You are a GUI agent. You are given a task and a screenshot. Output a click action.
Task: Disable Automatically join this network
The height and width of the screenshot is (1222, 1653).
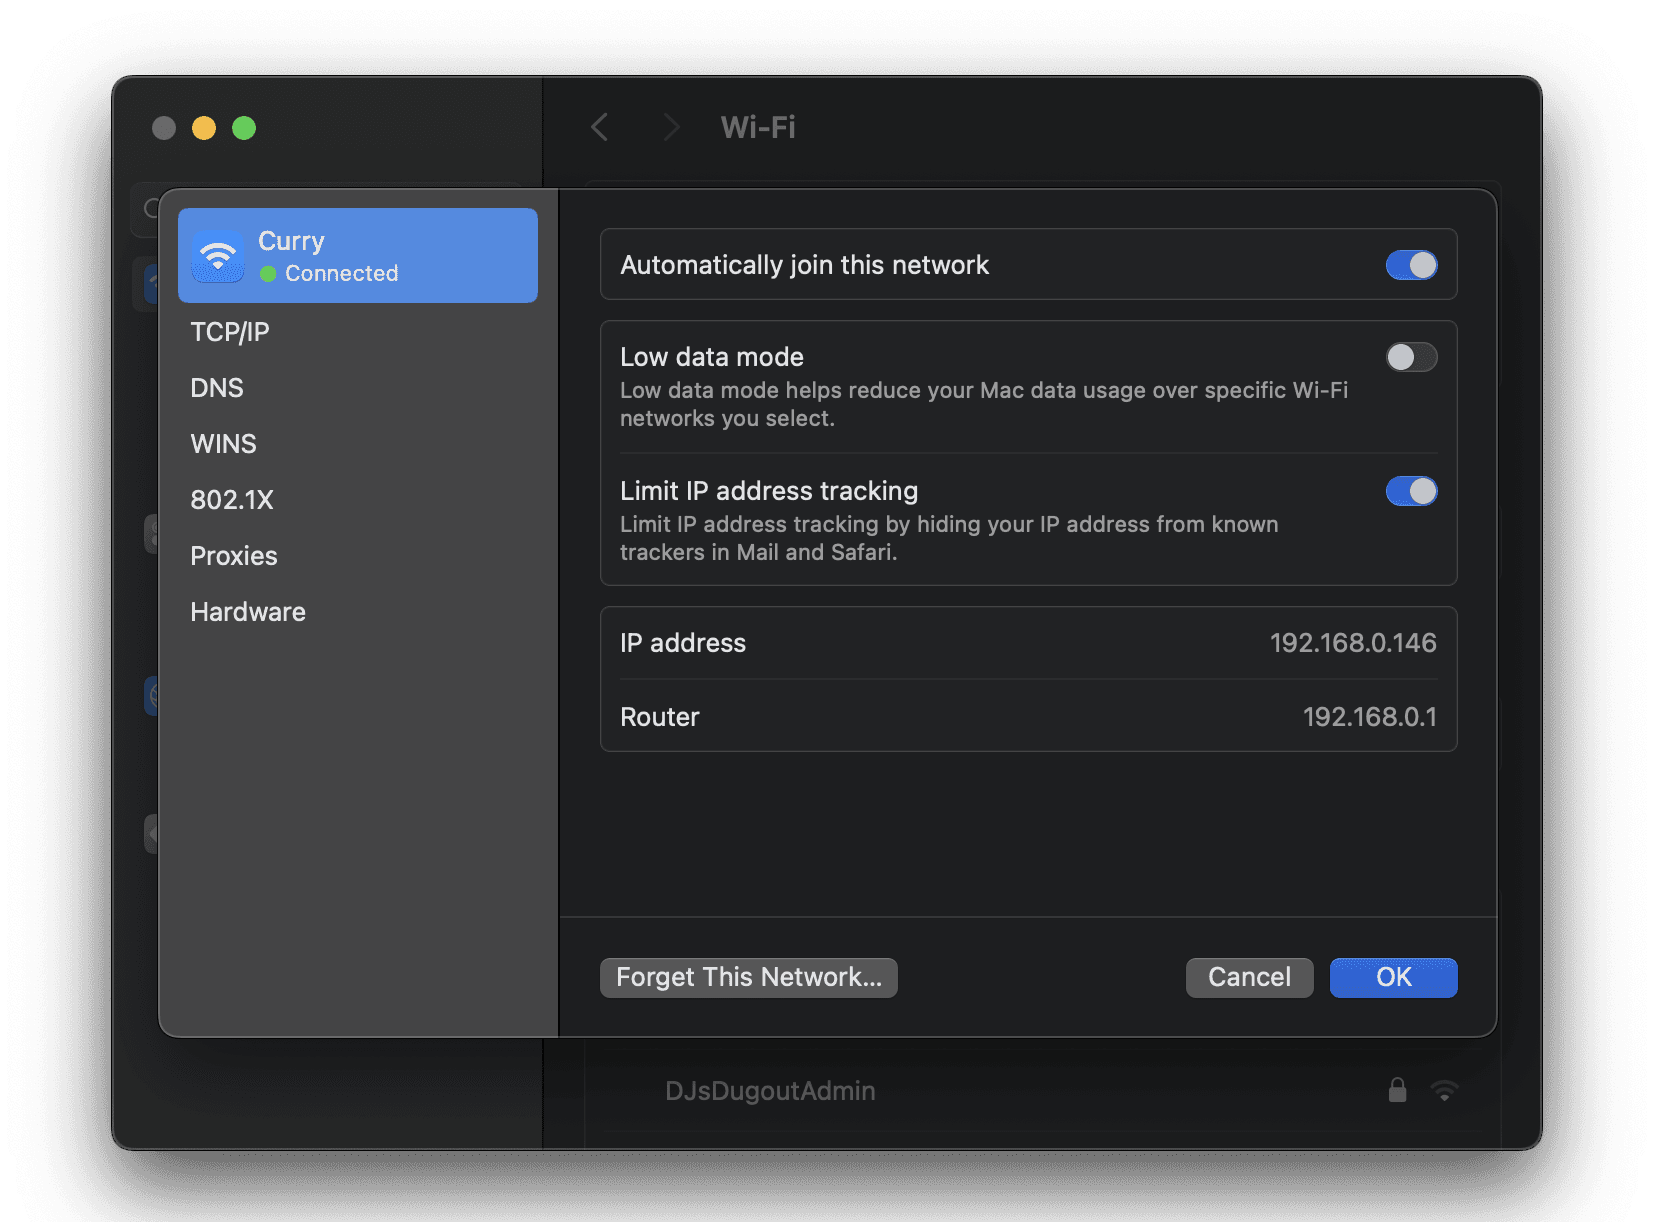tap(1412, 265)
